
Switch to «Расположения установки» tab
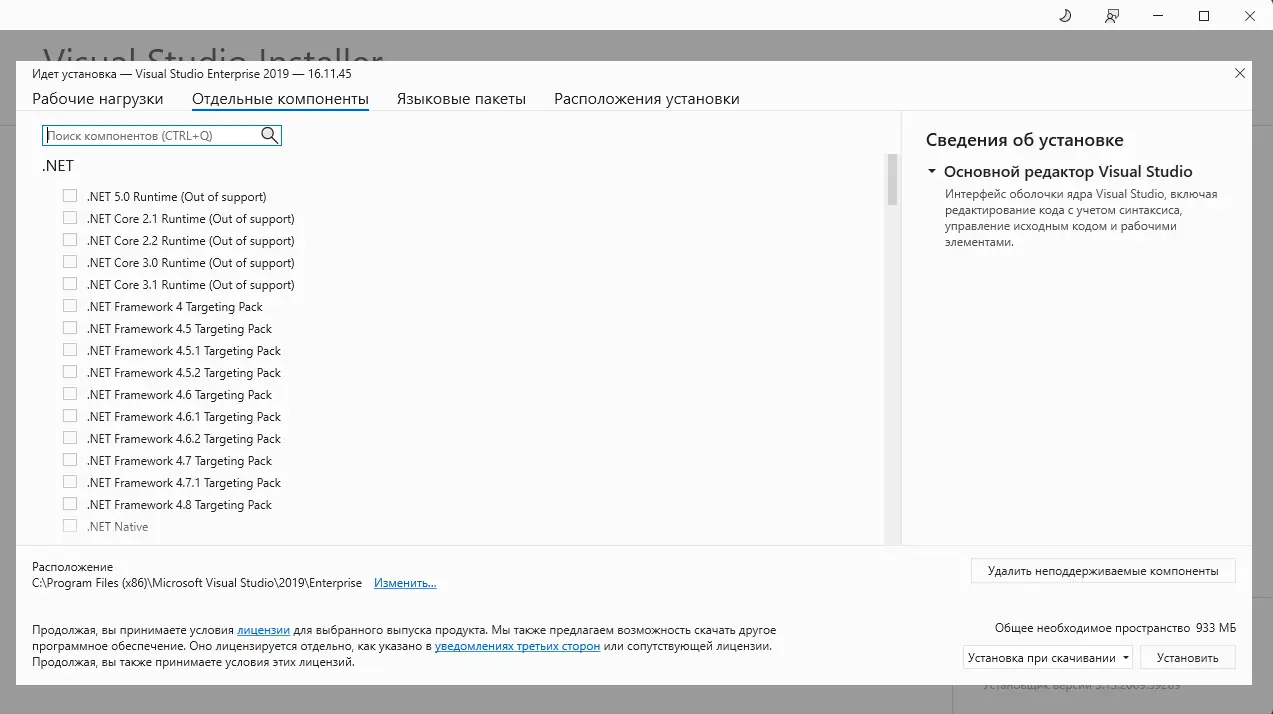pos(646,98)
